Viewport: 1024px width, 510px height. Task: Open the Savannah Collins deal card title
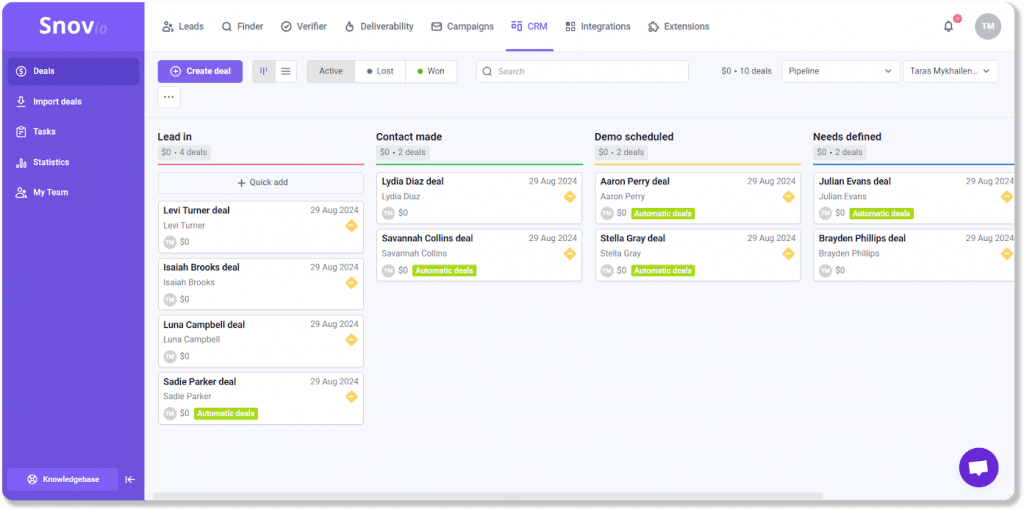point(427,238)
